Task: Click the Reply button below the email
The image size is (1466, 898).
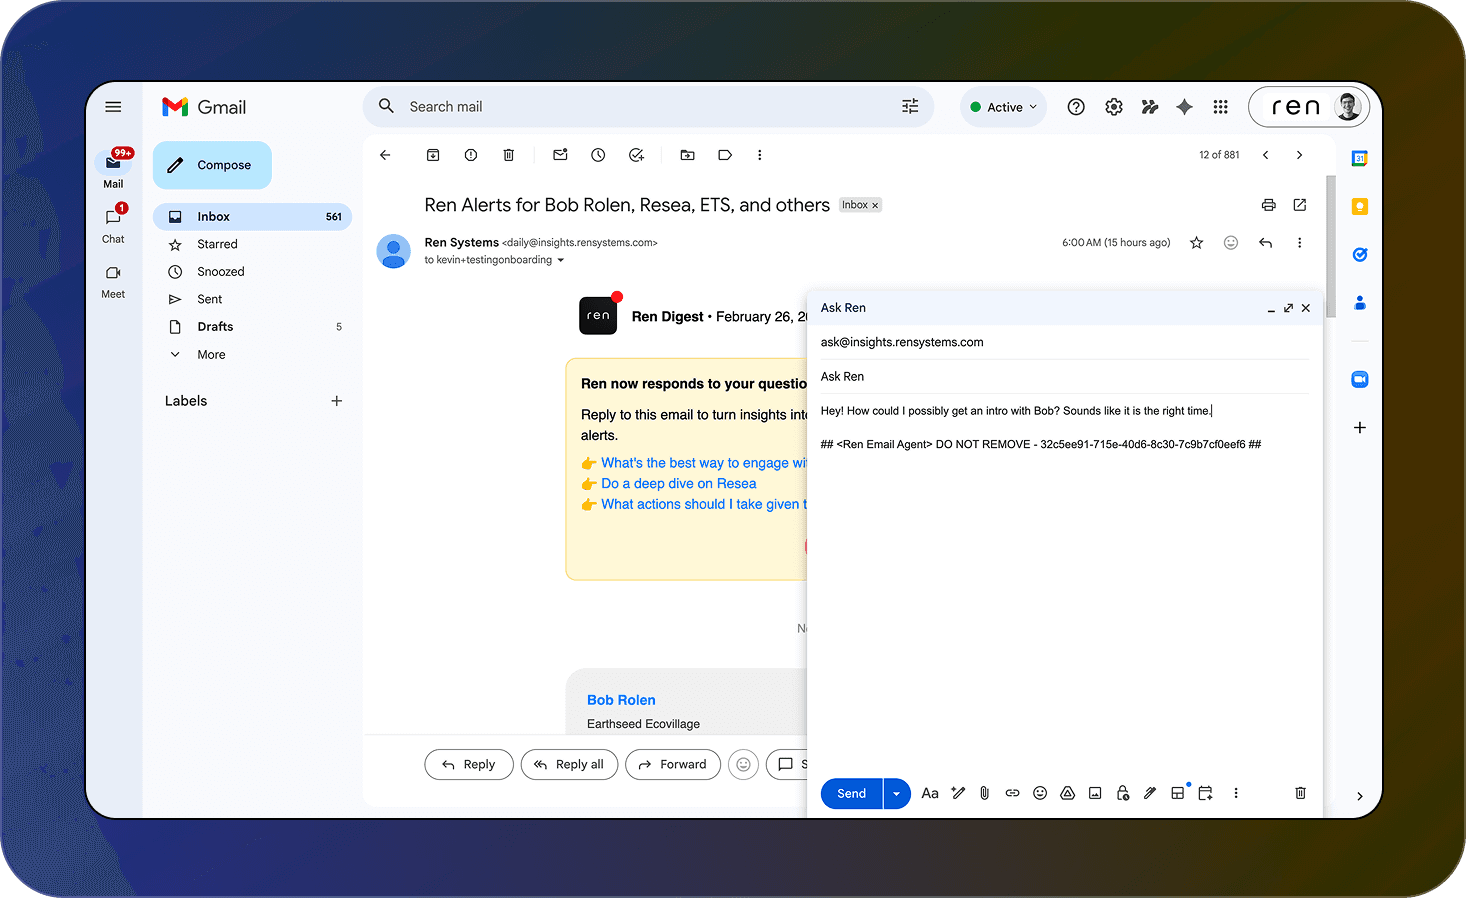Action: 469,765
